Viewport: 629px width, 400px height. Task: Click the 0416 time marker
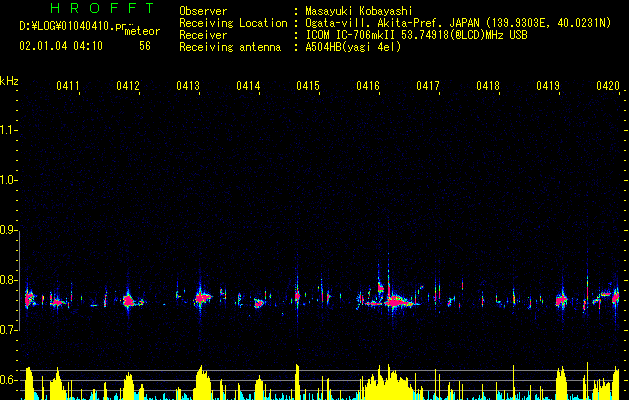[368, 86]
